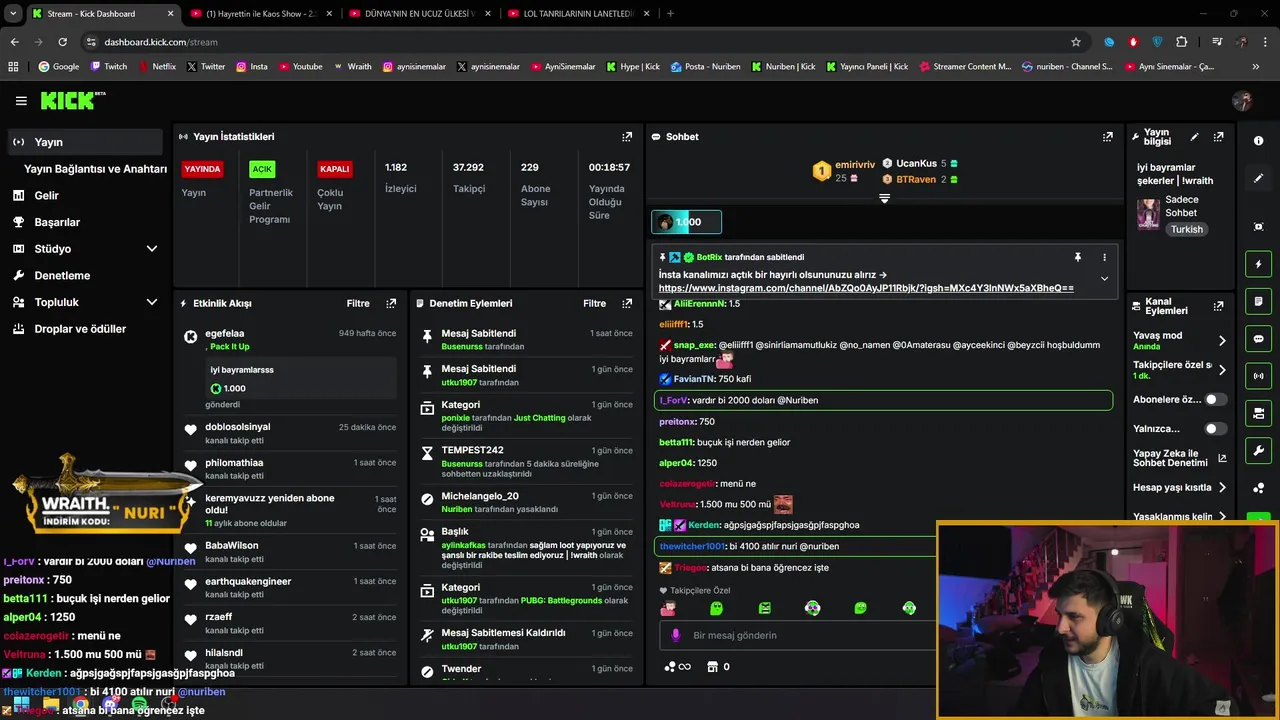Reload the Kick dashboard page

62,42
